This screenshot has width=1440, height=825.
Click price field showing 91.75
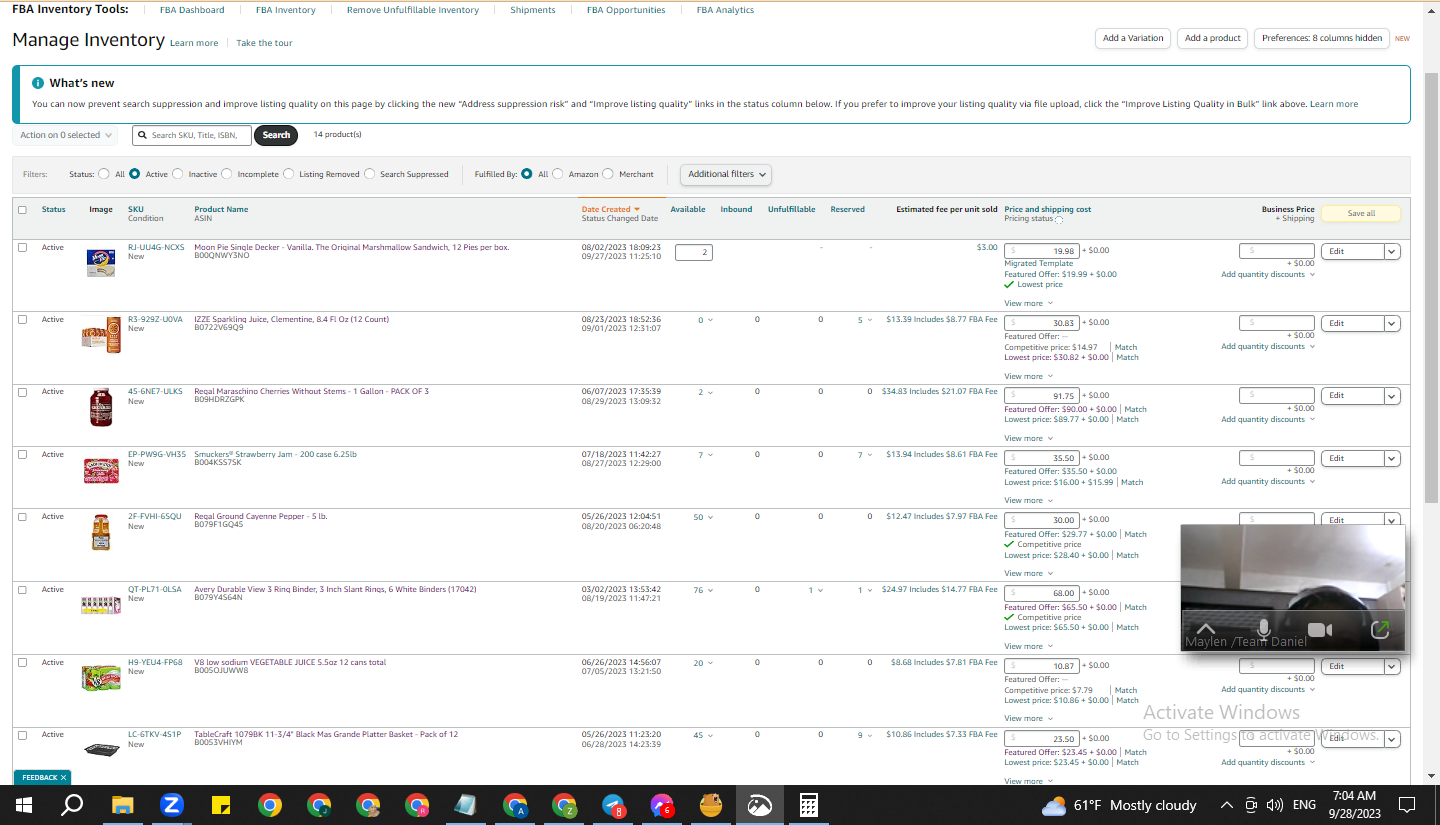click(1042, 395)
